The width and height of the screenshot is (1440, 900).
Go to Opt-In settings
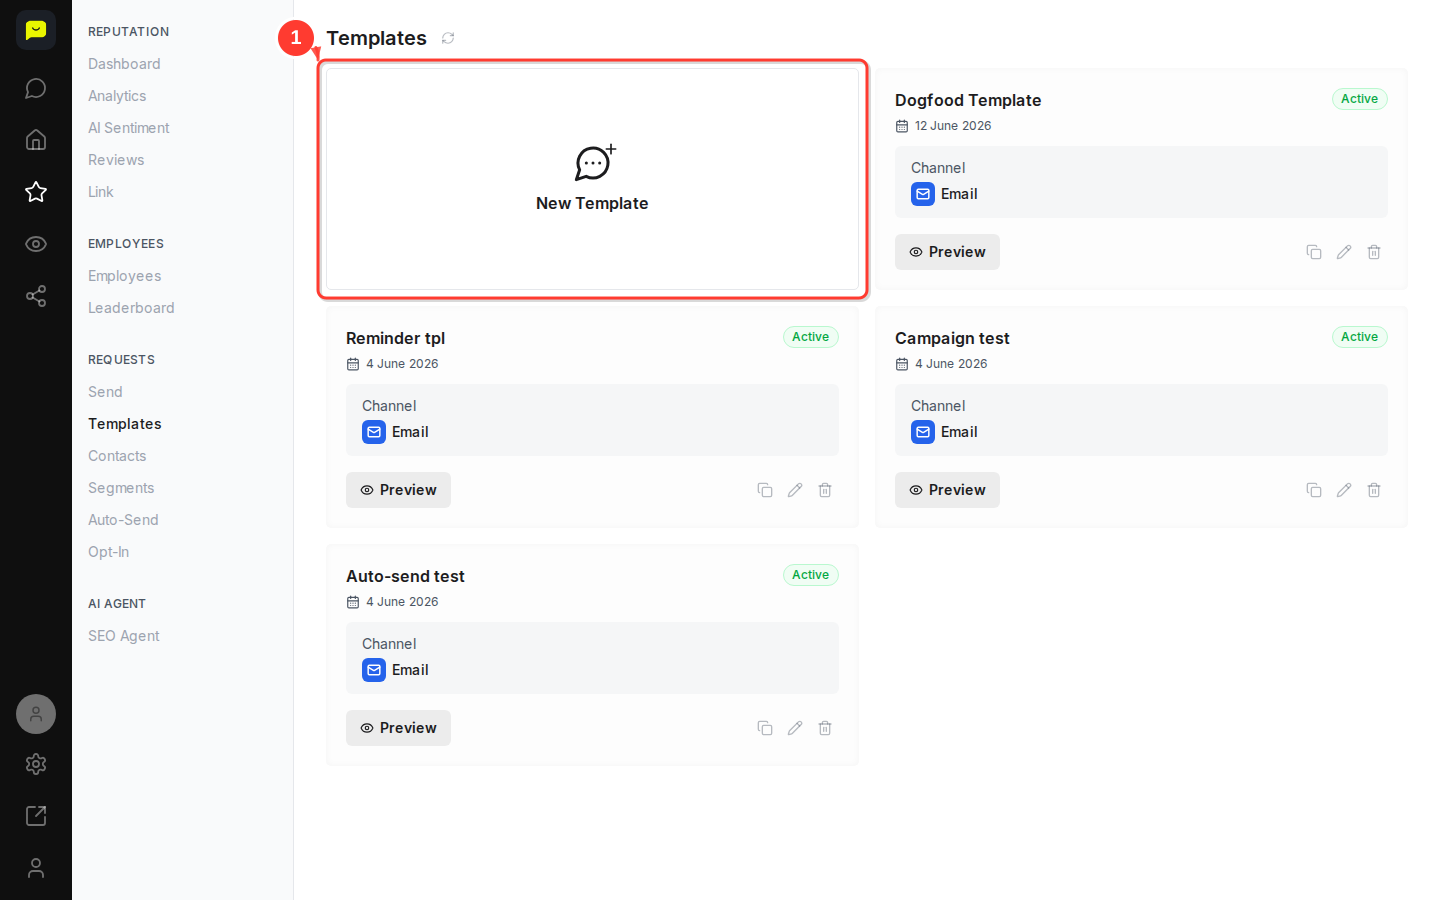tap(108, 552)
